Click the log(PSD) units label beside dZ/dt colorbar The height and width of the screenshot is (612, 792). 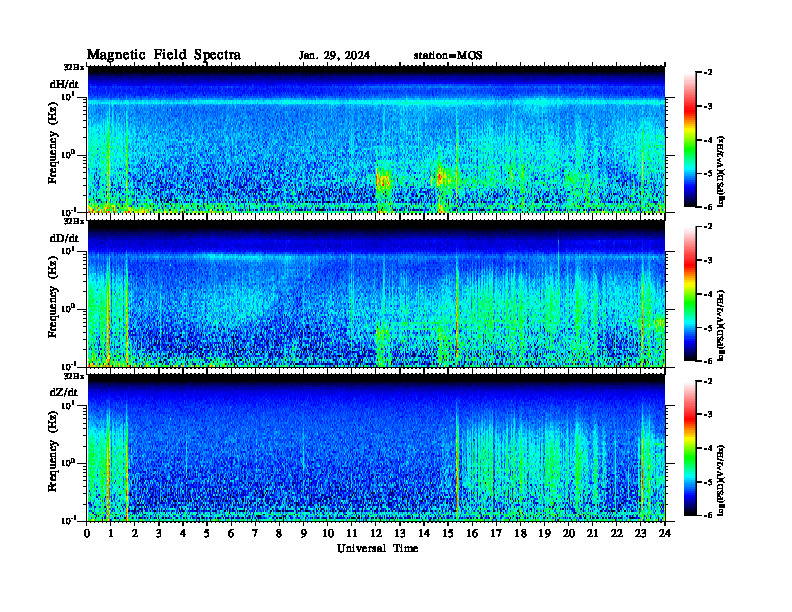pyautogui.click(x=722, y=479)
